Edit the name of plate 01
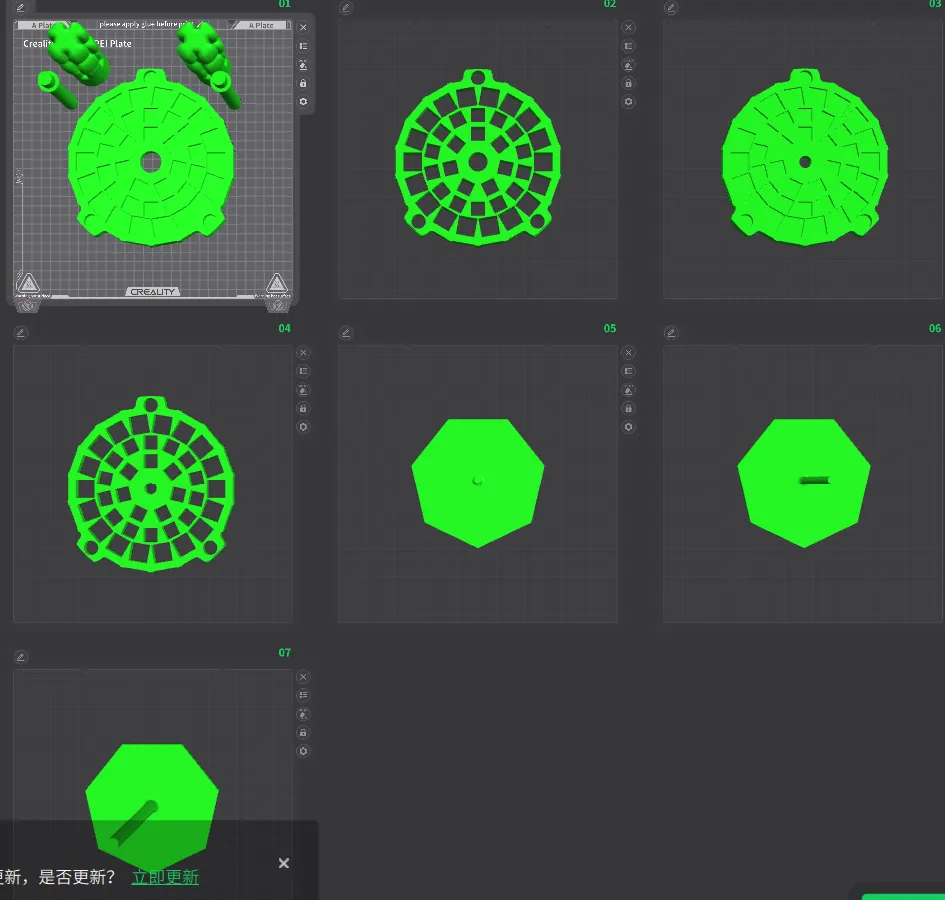945x900 pixels. (x=20, y=7)
